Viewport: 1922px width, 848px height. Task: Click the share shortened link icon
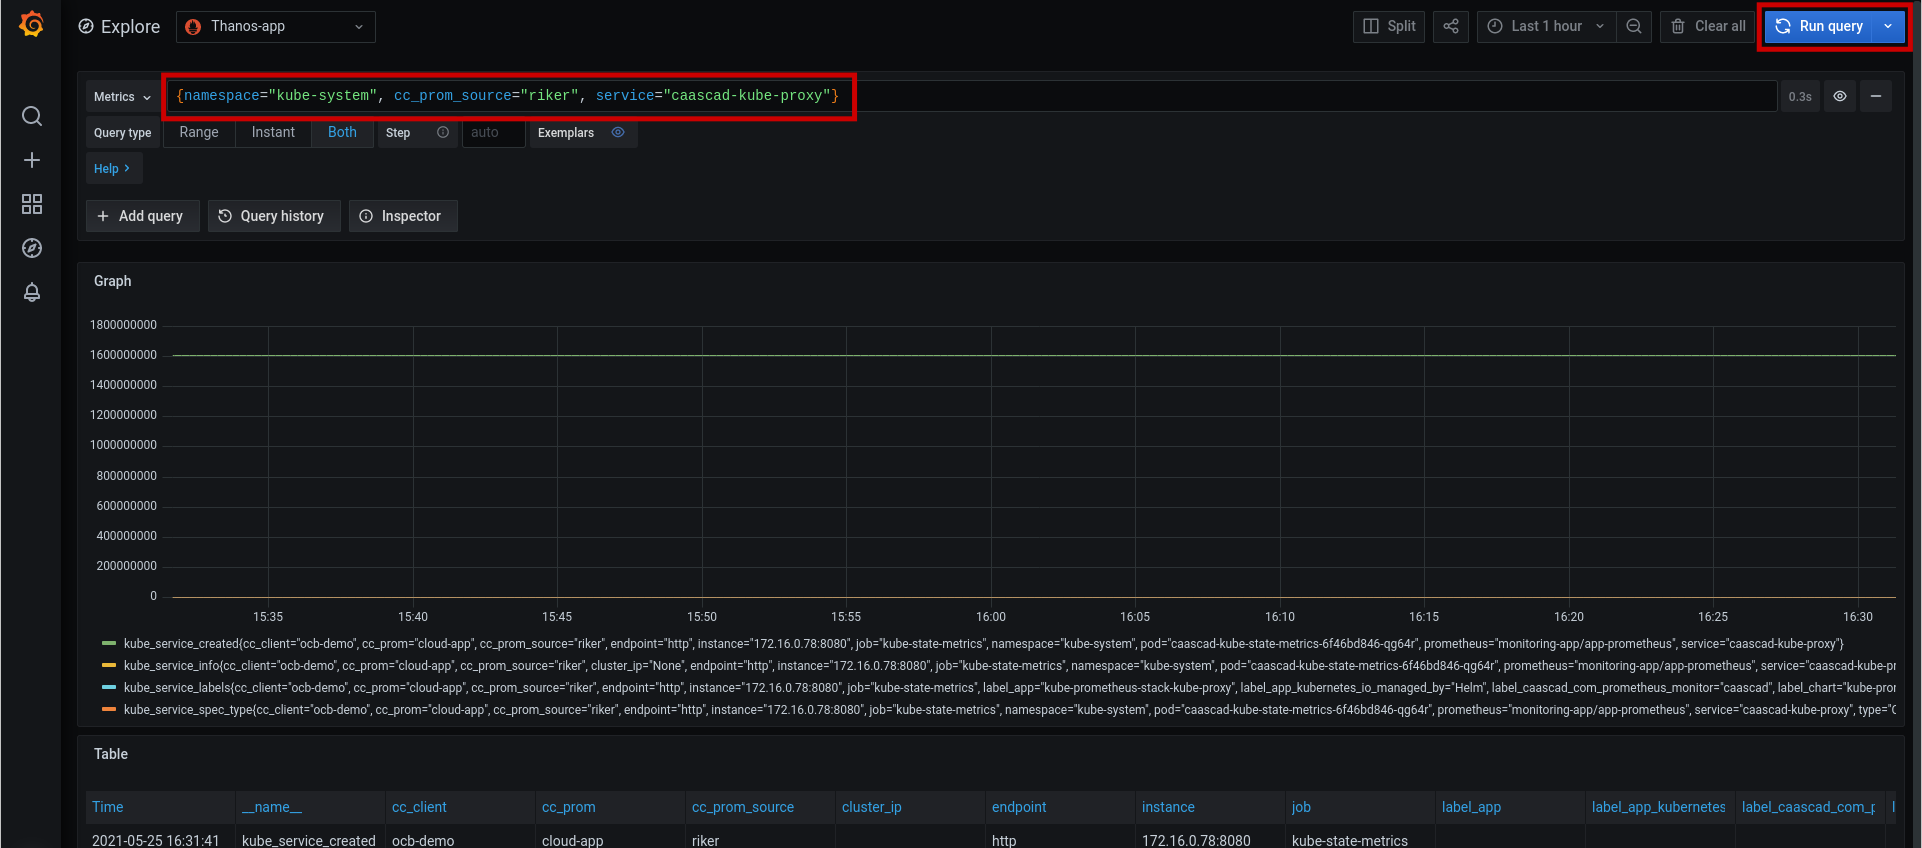click(x=1451, y=26)
